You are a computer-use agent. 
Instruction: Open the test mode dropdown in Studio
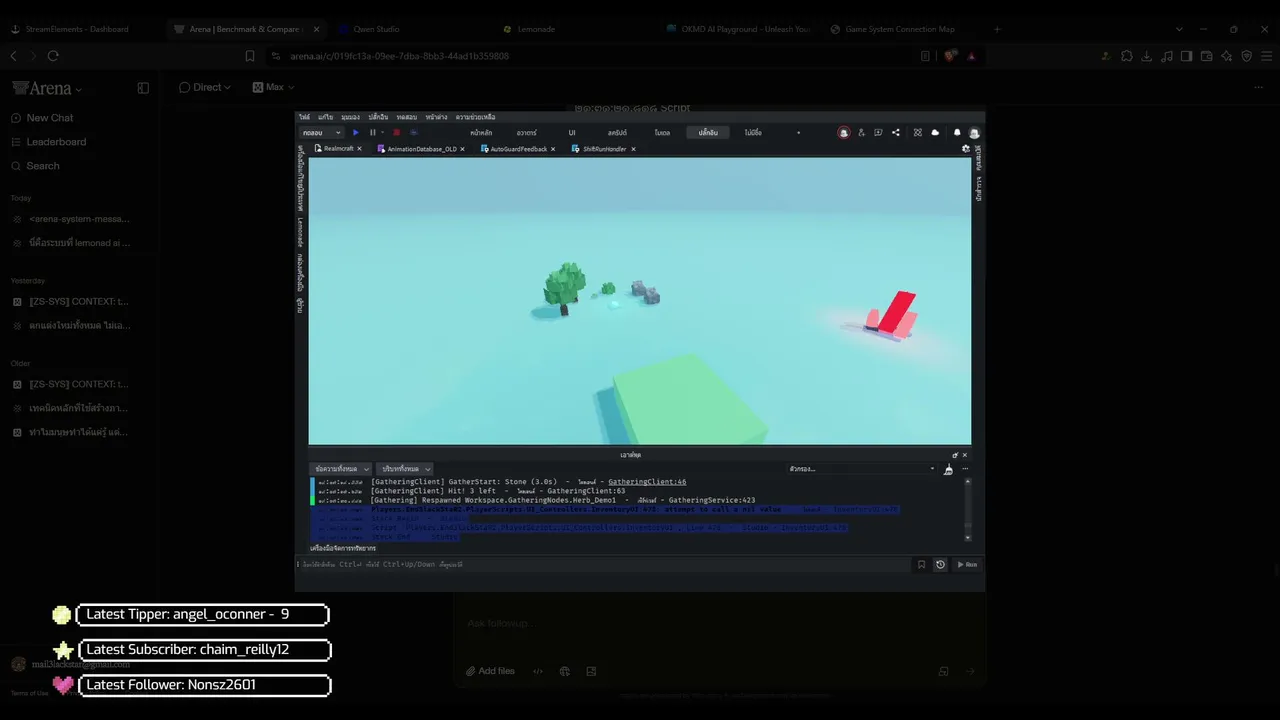[x=322, y=132]
